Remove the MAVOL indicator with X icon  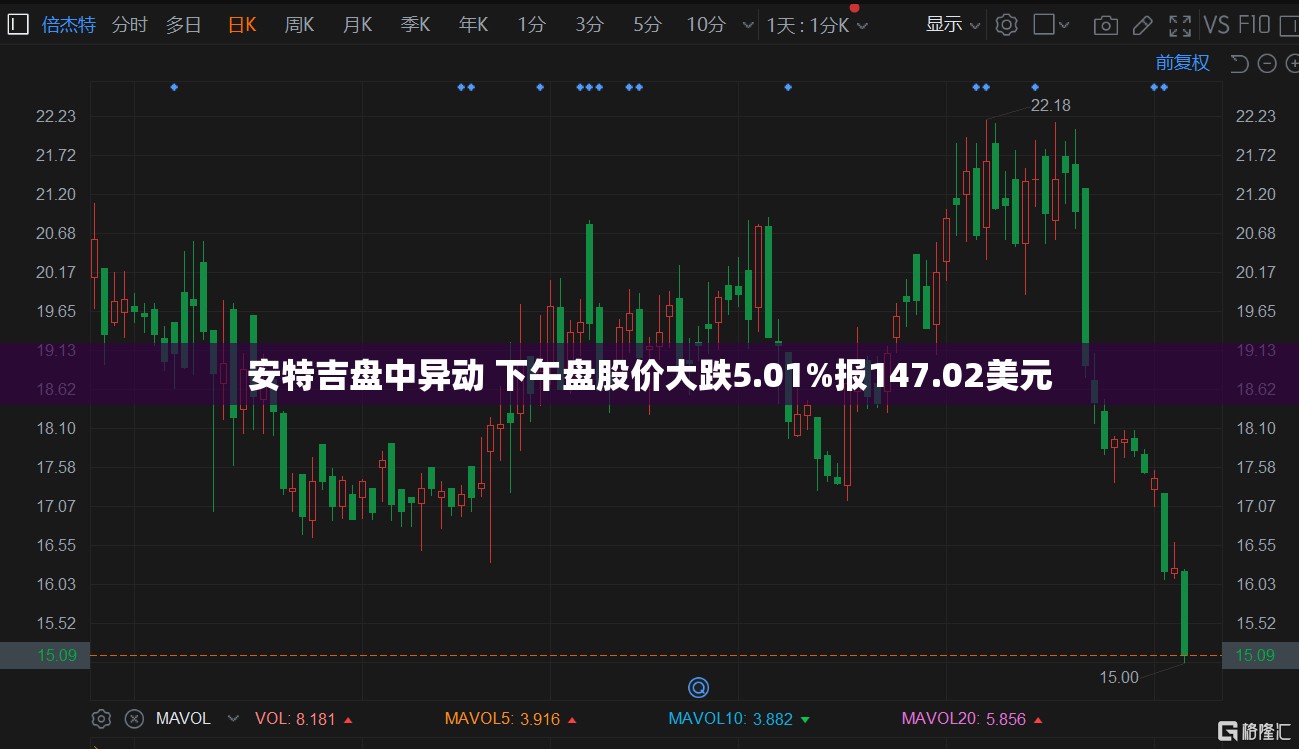tap(134, 718)
